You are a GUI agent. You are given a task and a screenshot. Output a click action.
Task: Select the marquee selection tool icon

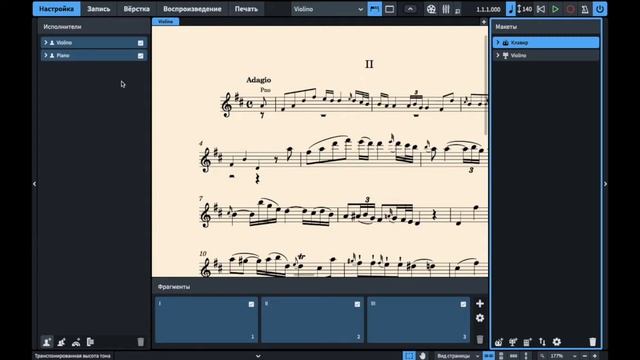point(409,356)
